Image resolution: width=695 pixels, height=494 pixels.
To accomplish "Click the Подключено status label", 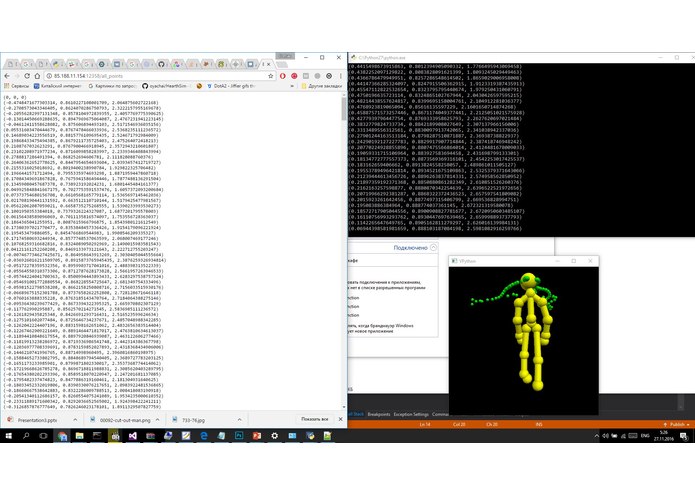I will [410, 248].
